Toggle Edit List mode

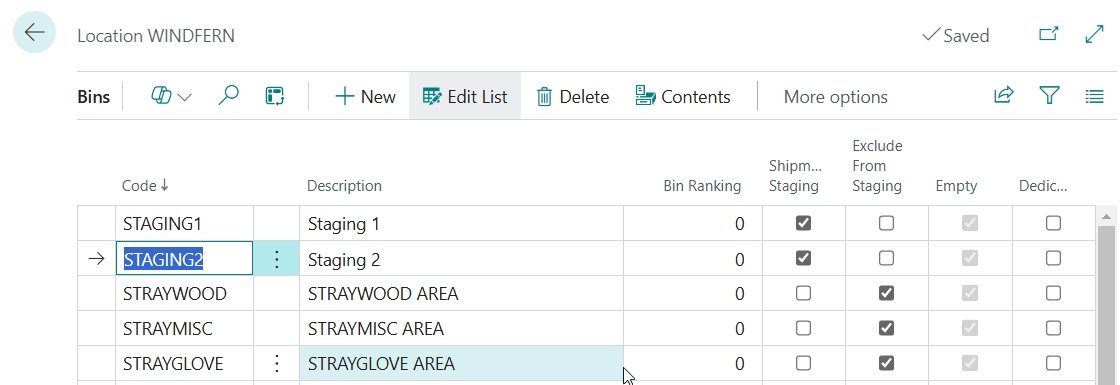pos(465,96)
